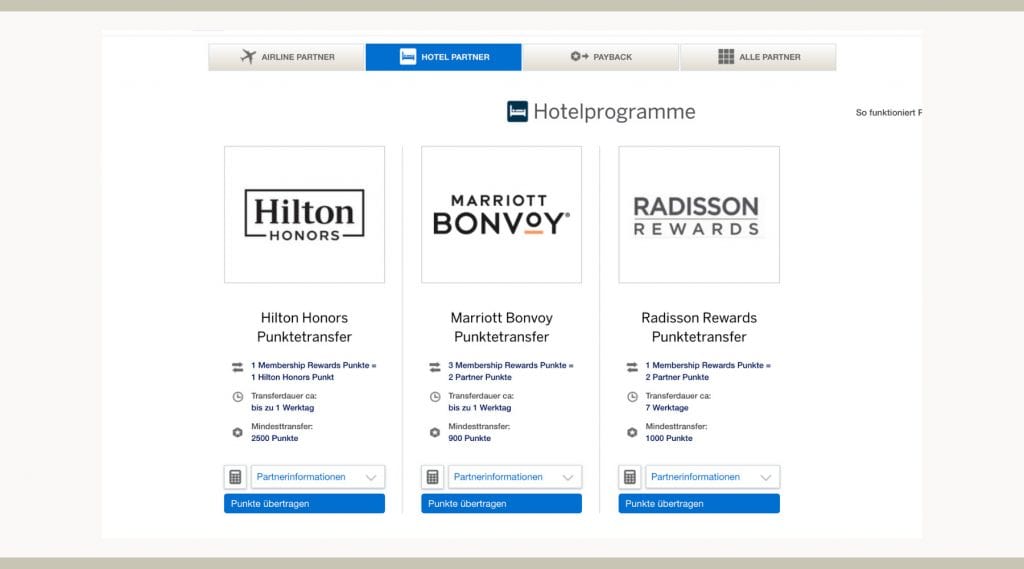Image resolution: width=1024 pixels, height=569 pixels.
Task: Show the Alle Partner tab
Action: click(758, 57)
